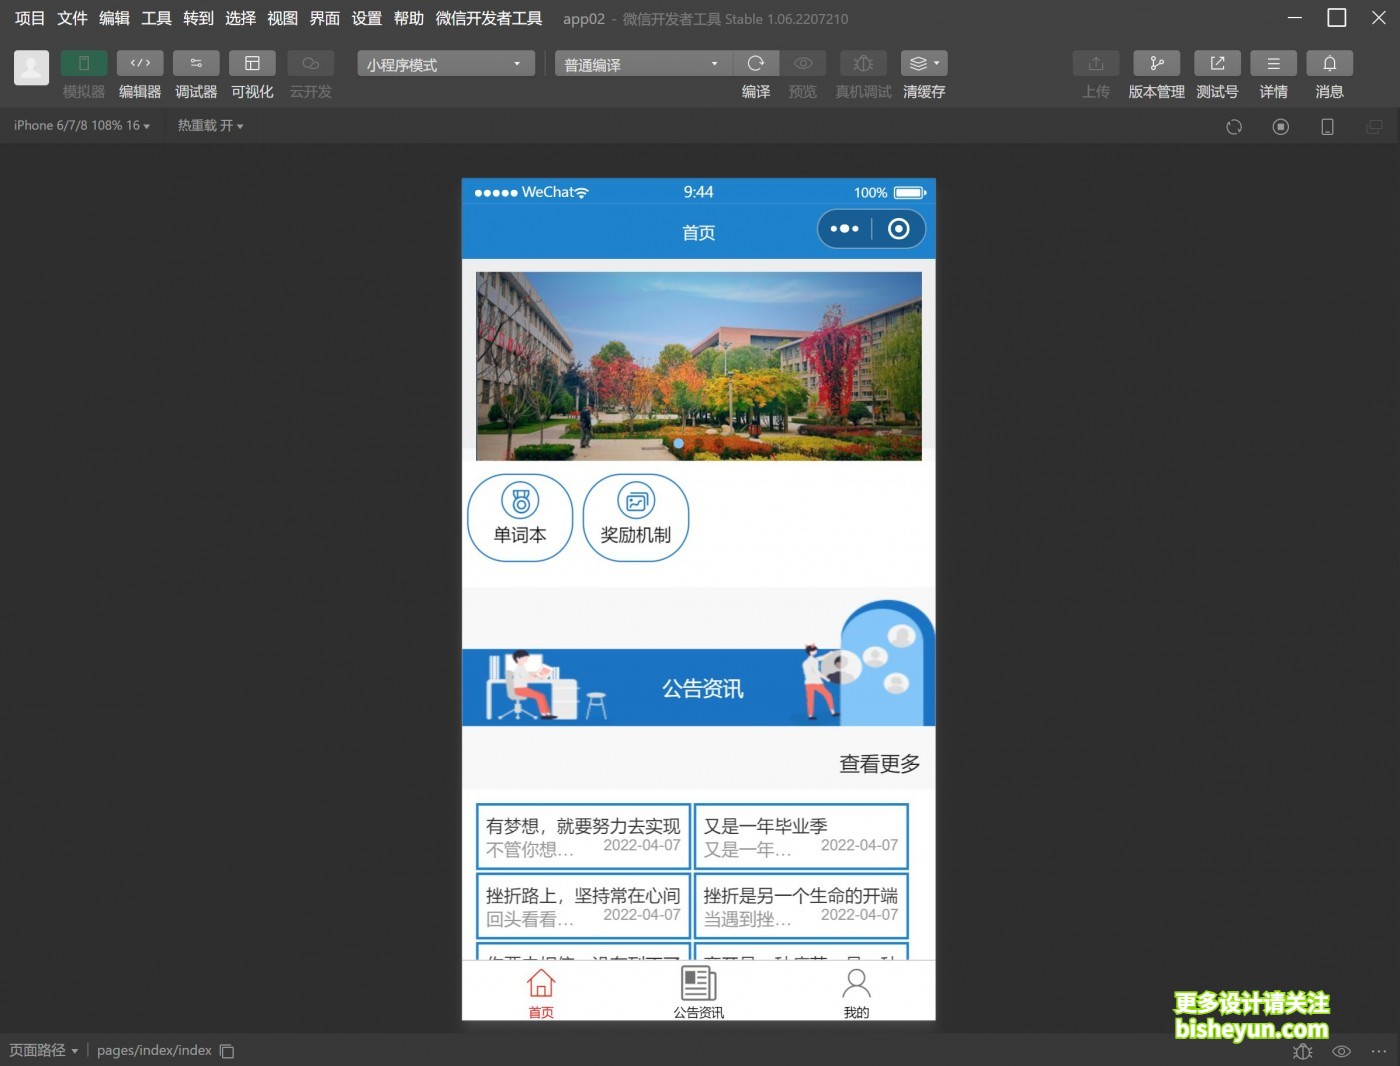Open the 奖励机制 button

[636, 518]
